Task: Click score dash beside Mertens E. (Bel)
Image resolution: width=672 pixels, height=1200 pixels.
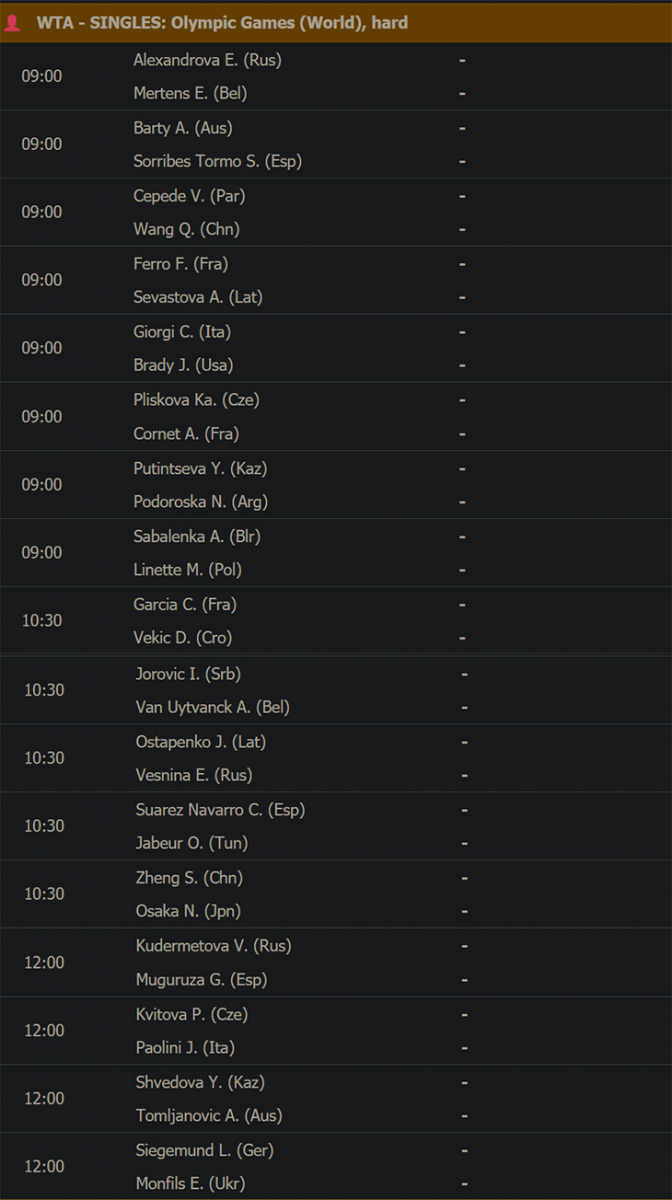Action: (x=463, y=94)
